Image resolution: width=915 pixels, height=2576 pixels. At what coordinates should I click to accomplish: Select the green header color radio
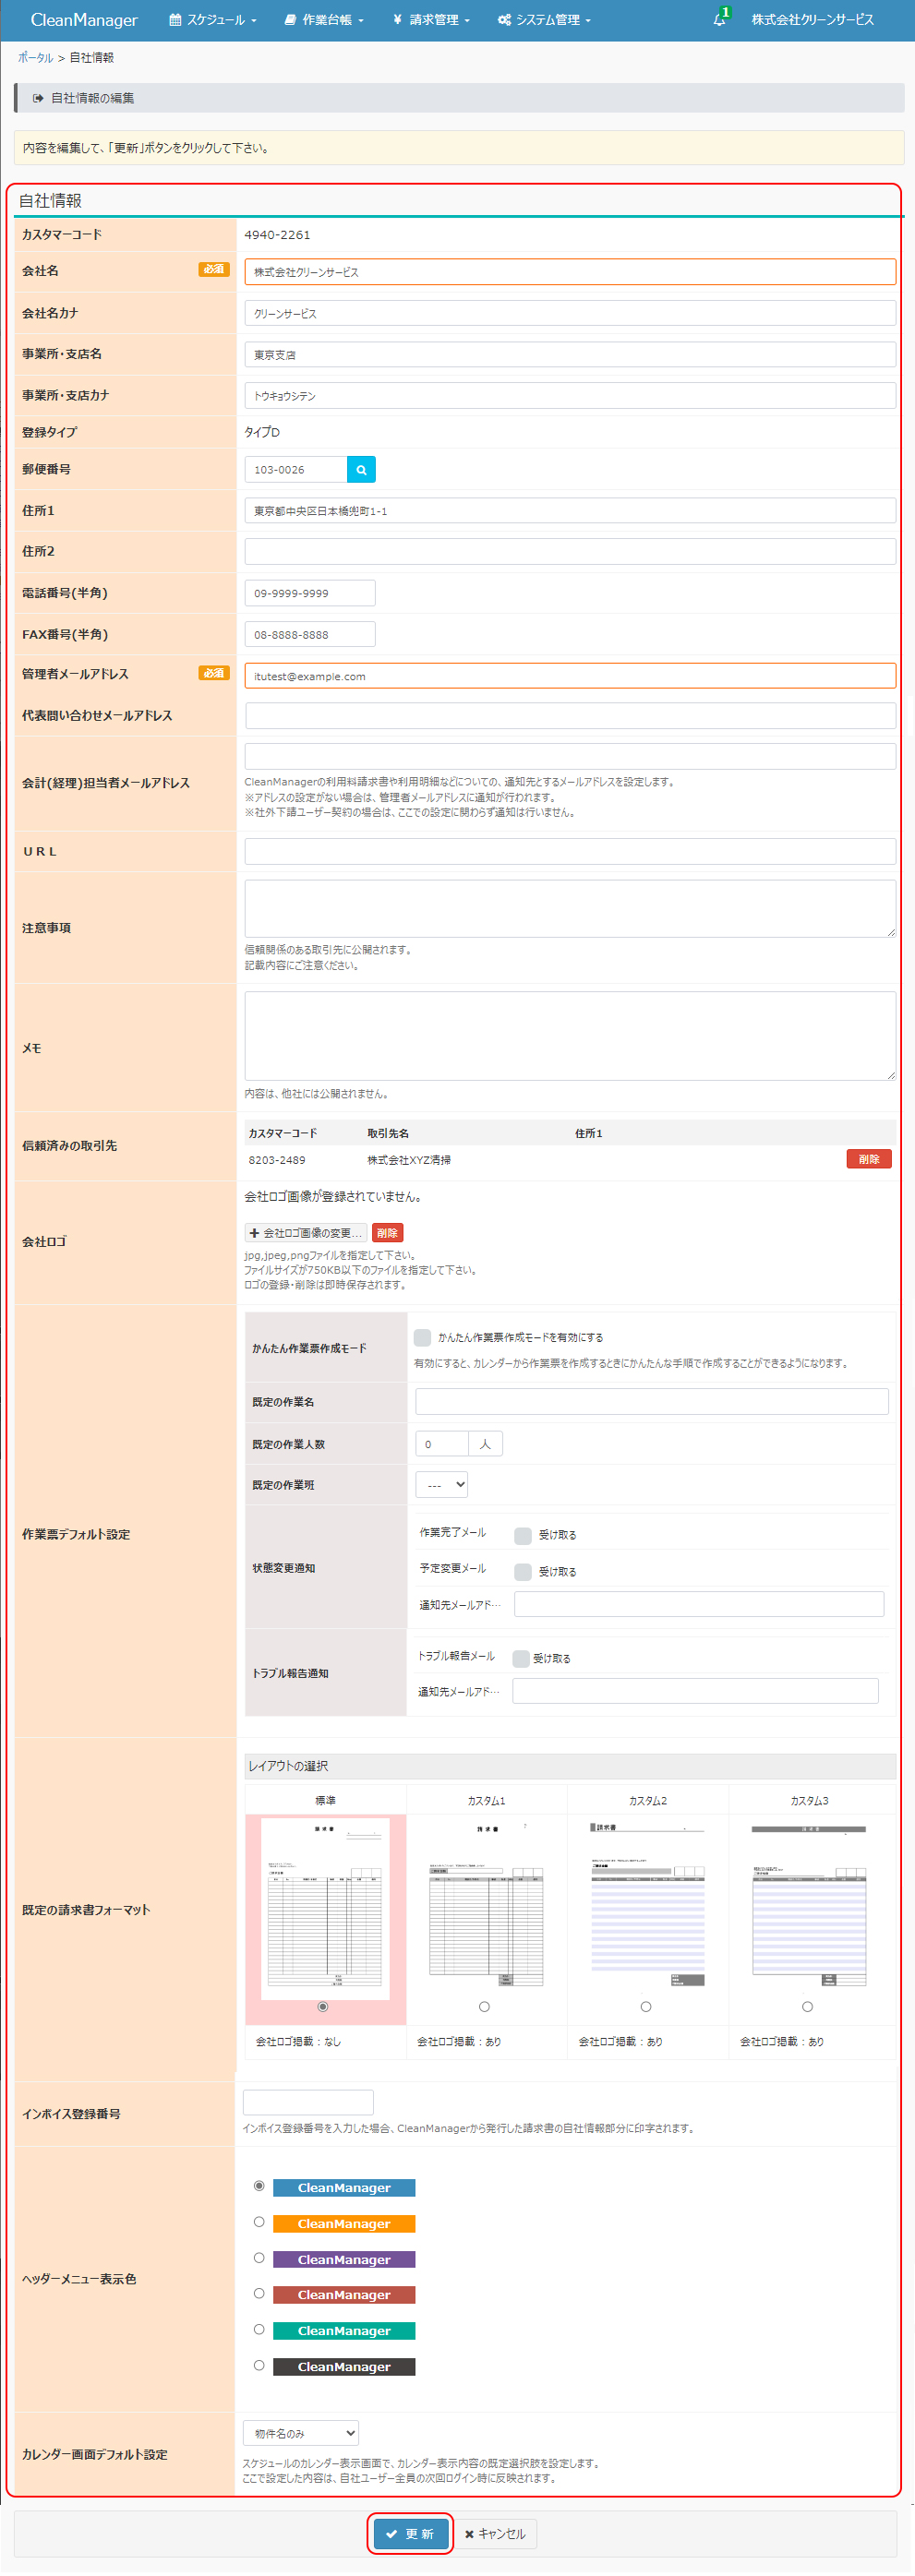point(259,2330)
